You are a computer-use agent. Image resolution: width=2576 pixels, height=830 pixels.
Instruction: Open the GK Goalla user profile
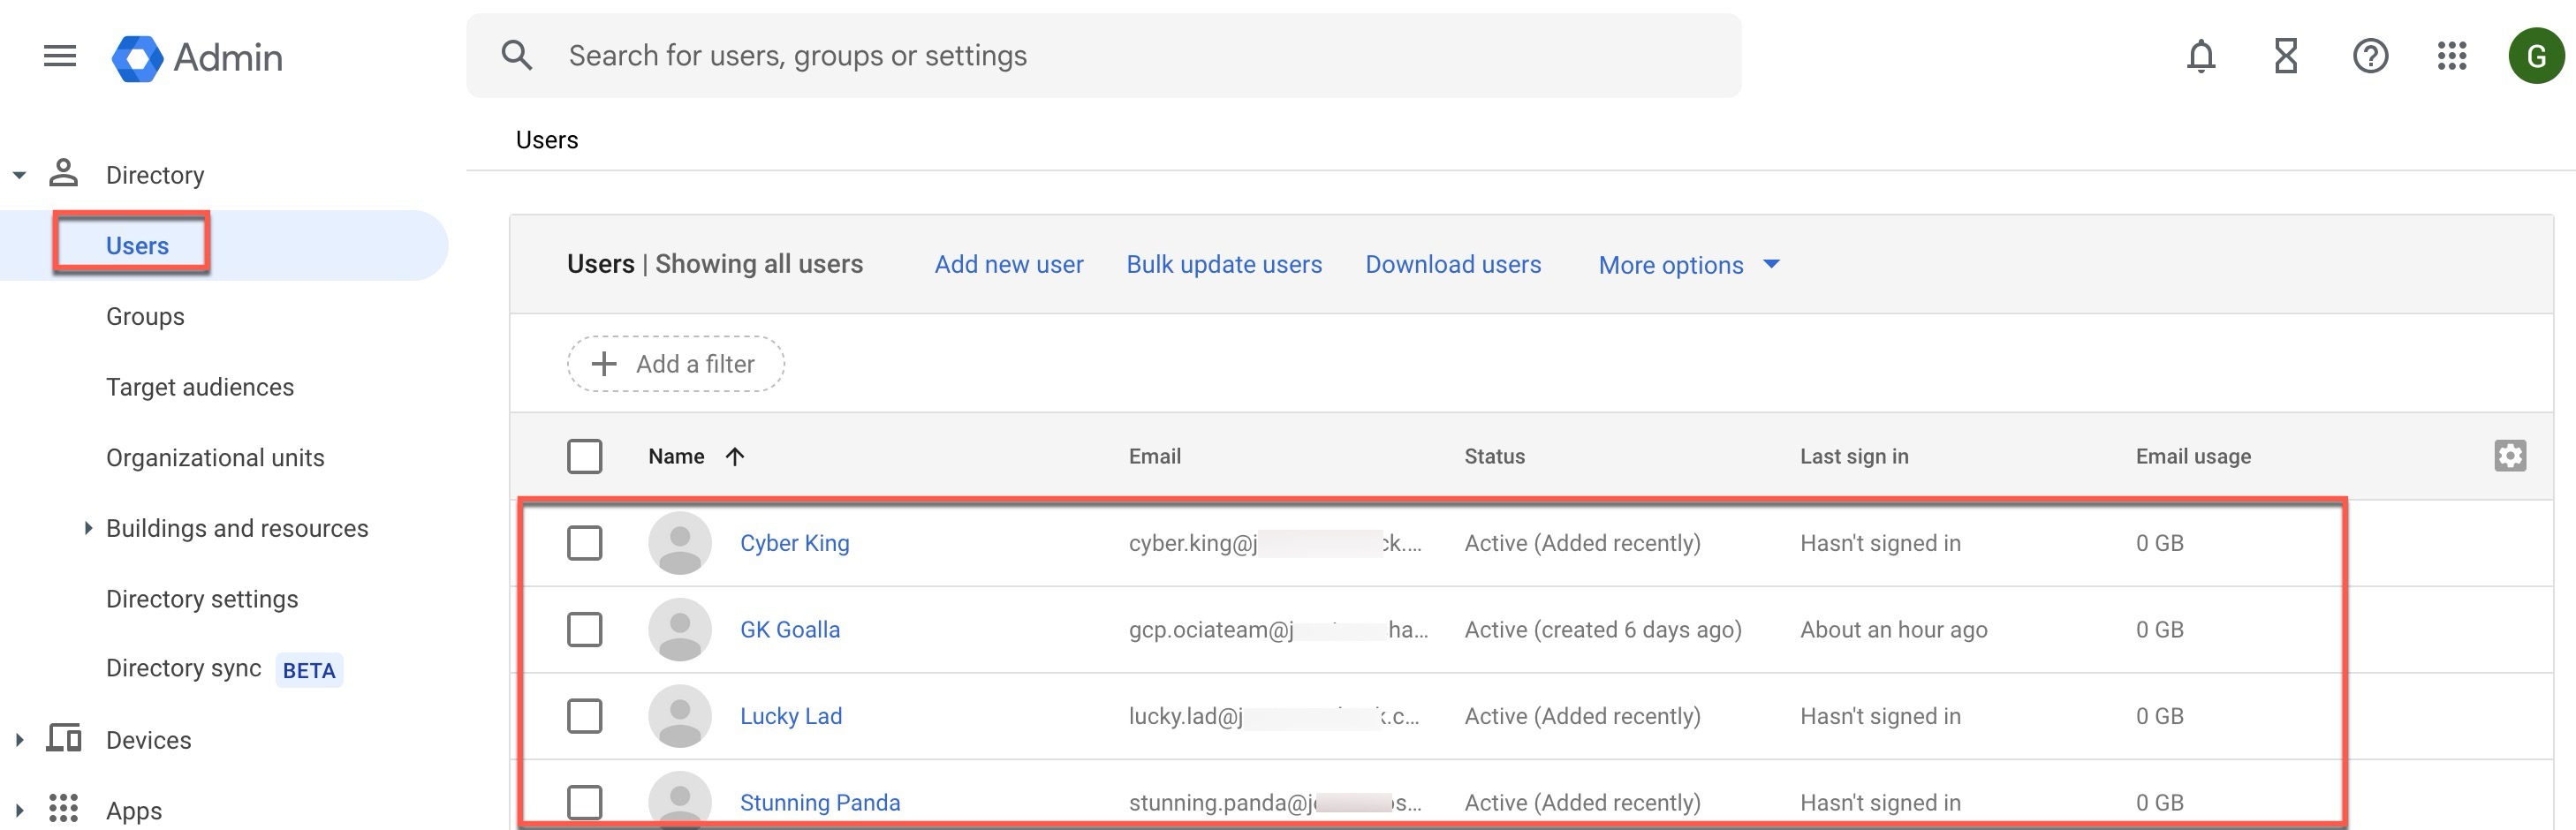pyautogui.click(x=789, y=630)
